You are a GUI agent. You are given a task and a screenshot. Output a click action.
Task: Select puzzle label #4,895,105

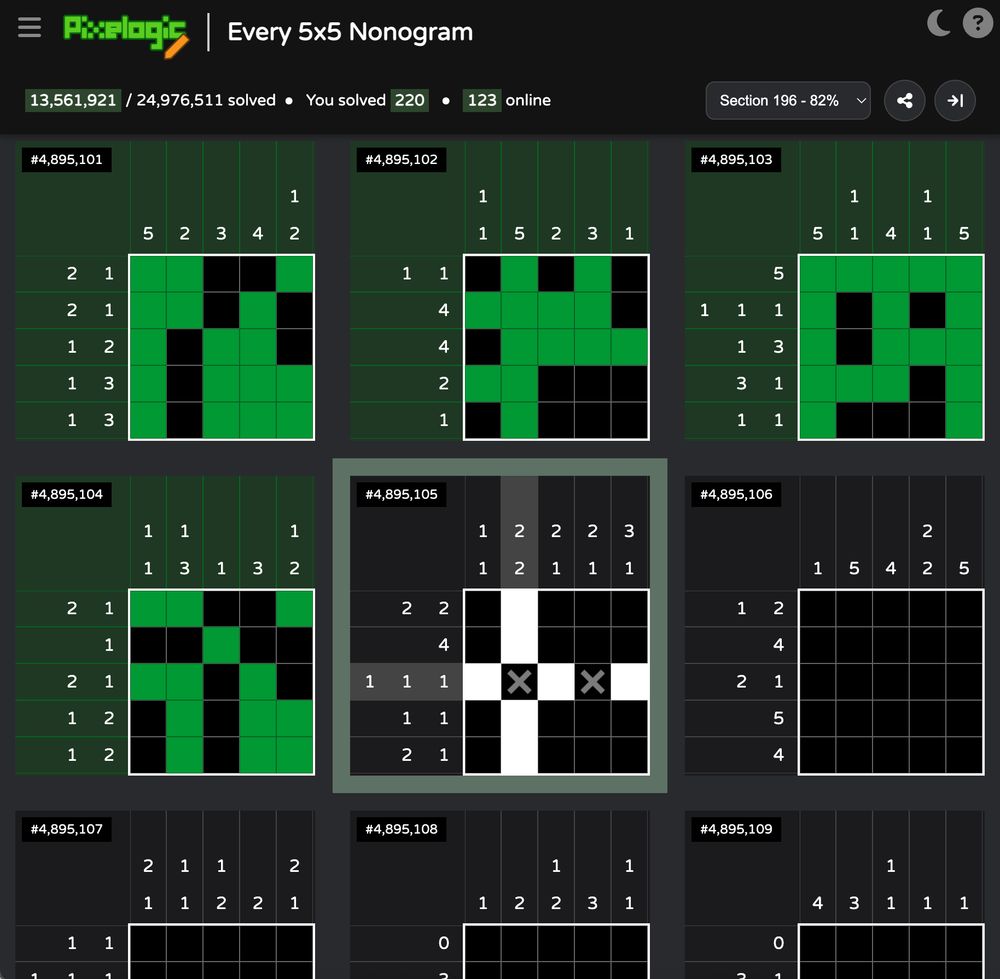pos(401,494)
